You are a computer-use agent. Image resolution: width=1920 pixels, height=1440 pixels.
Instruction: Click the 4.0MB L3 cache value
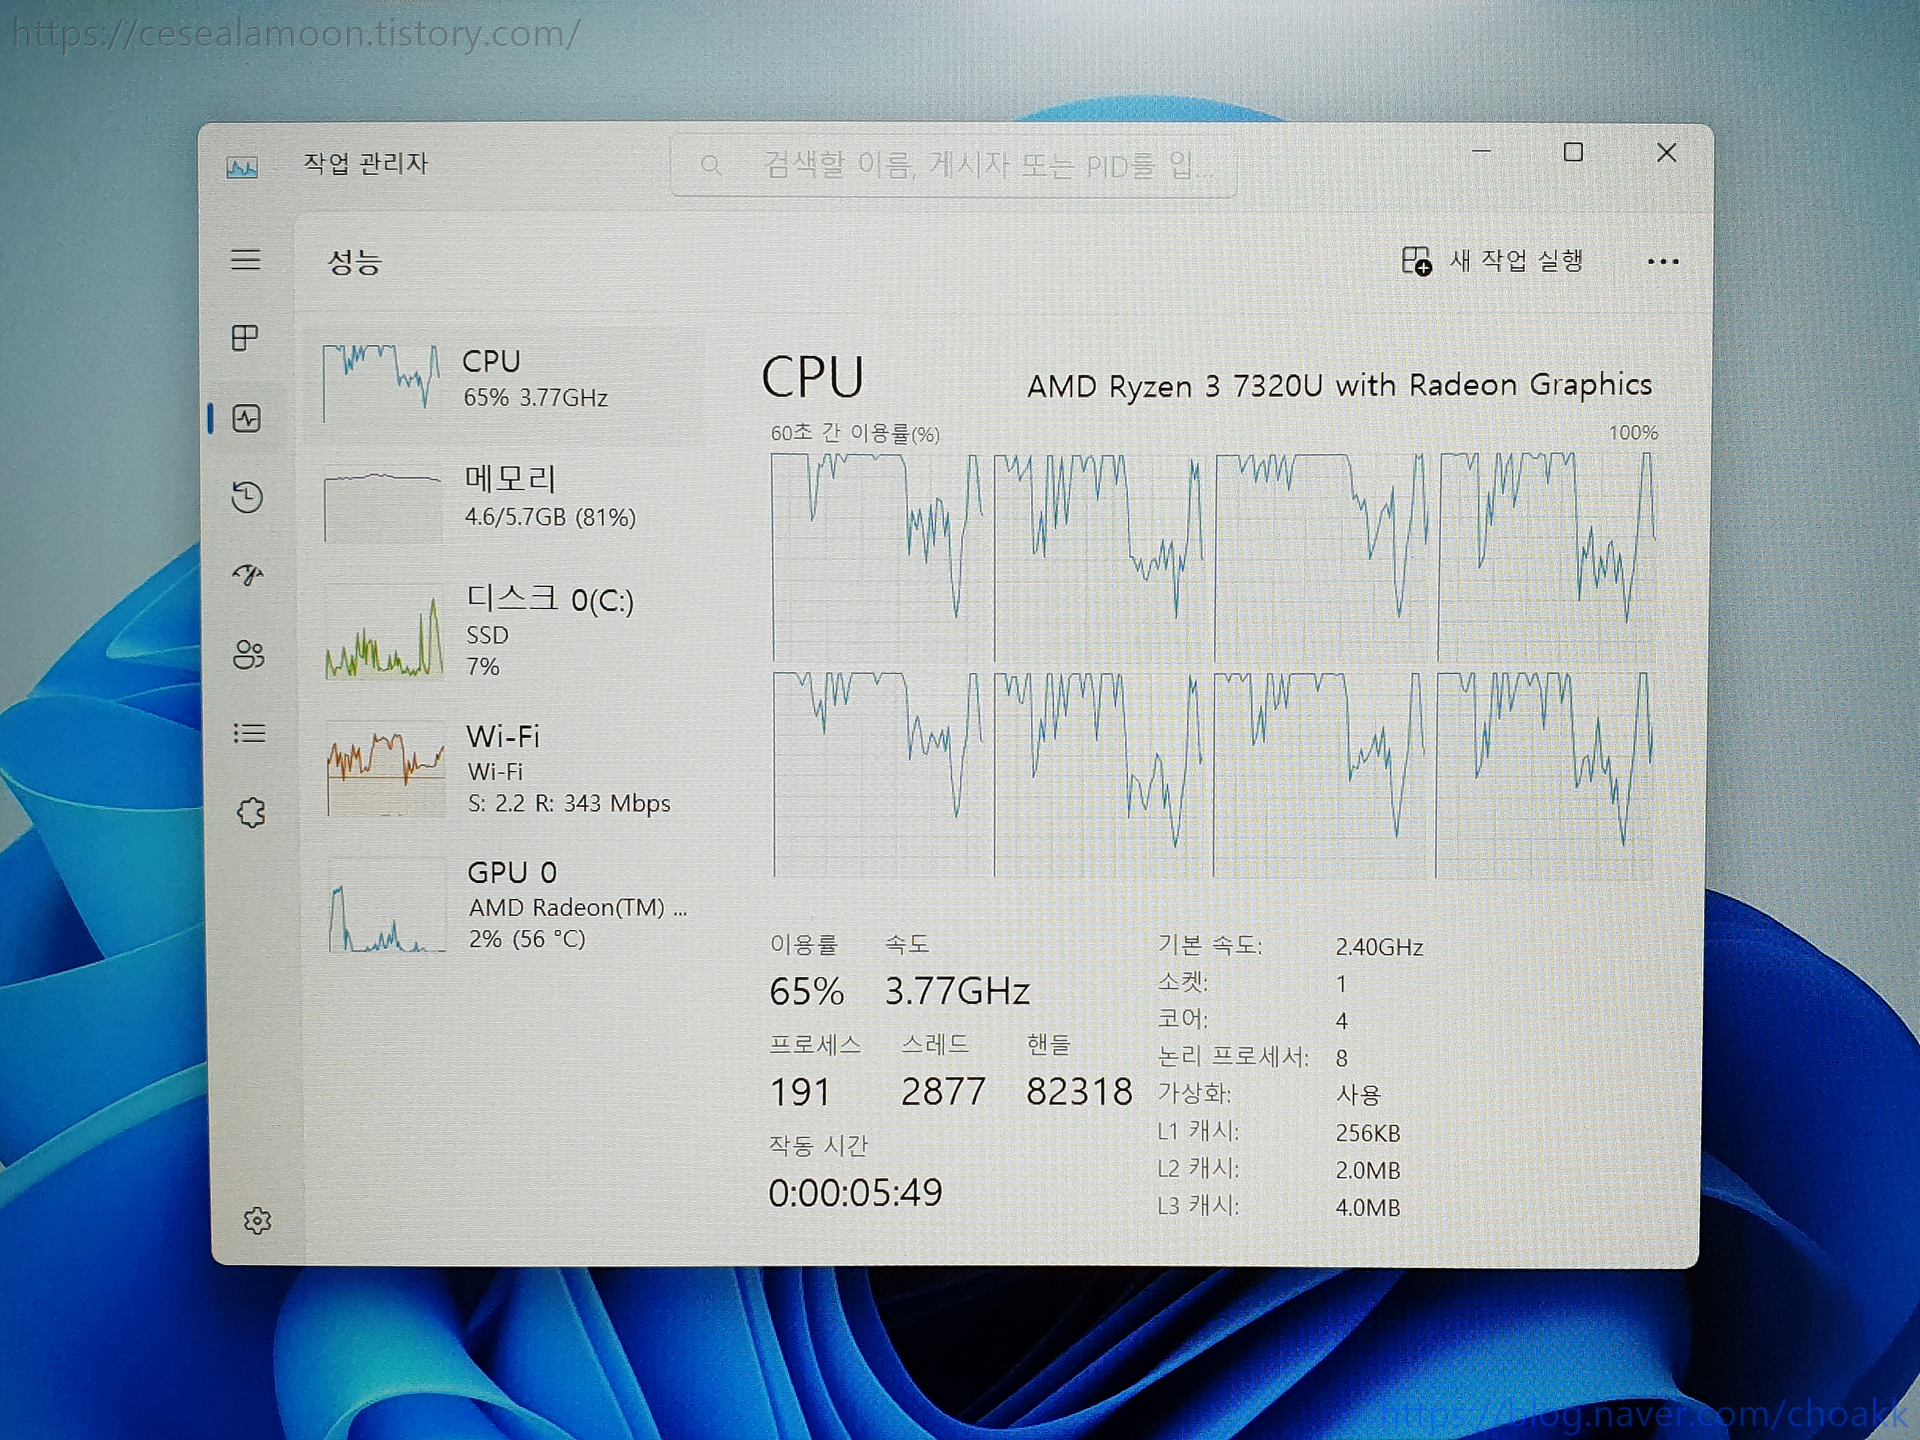(x=1368, y=1207)
